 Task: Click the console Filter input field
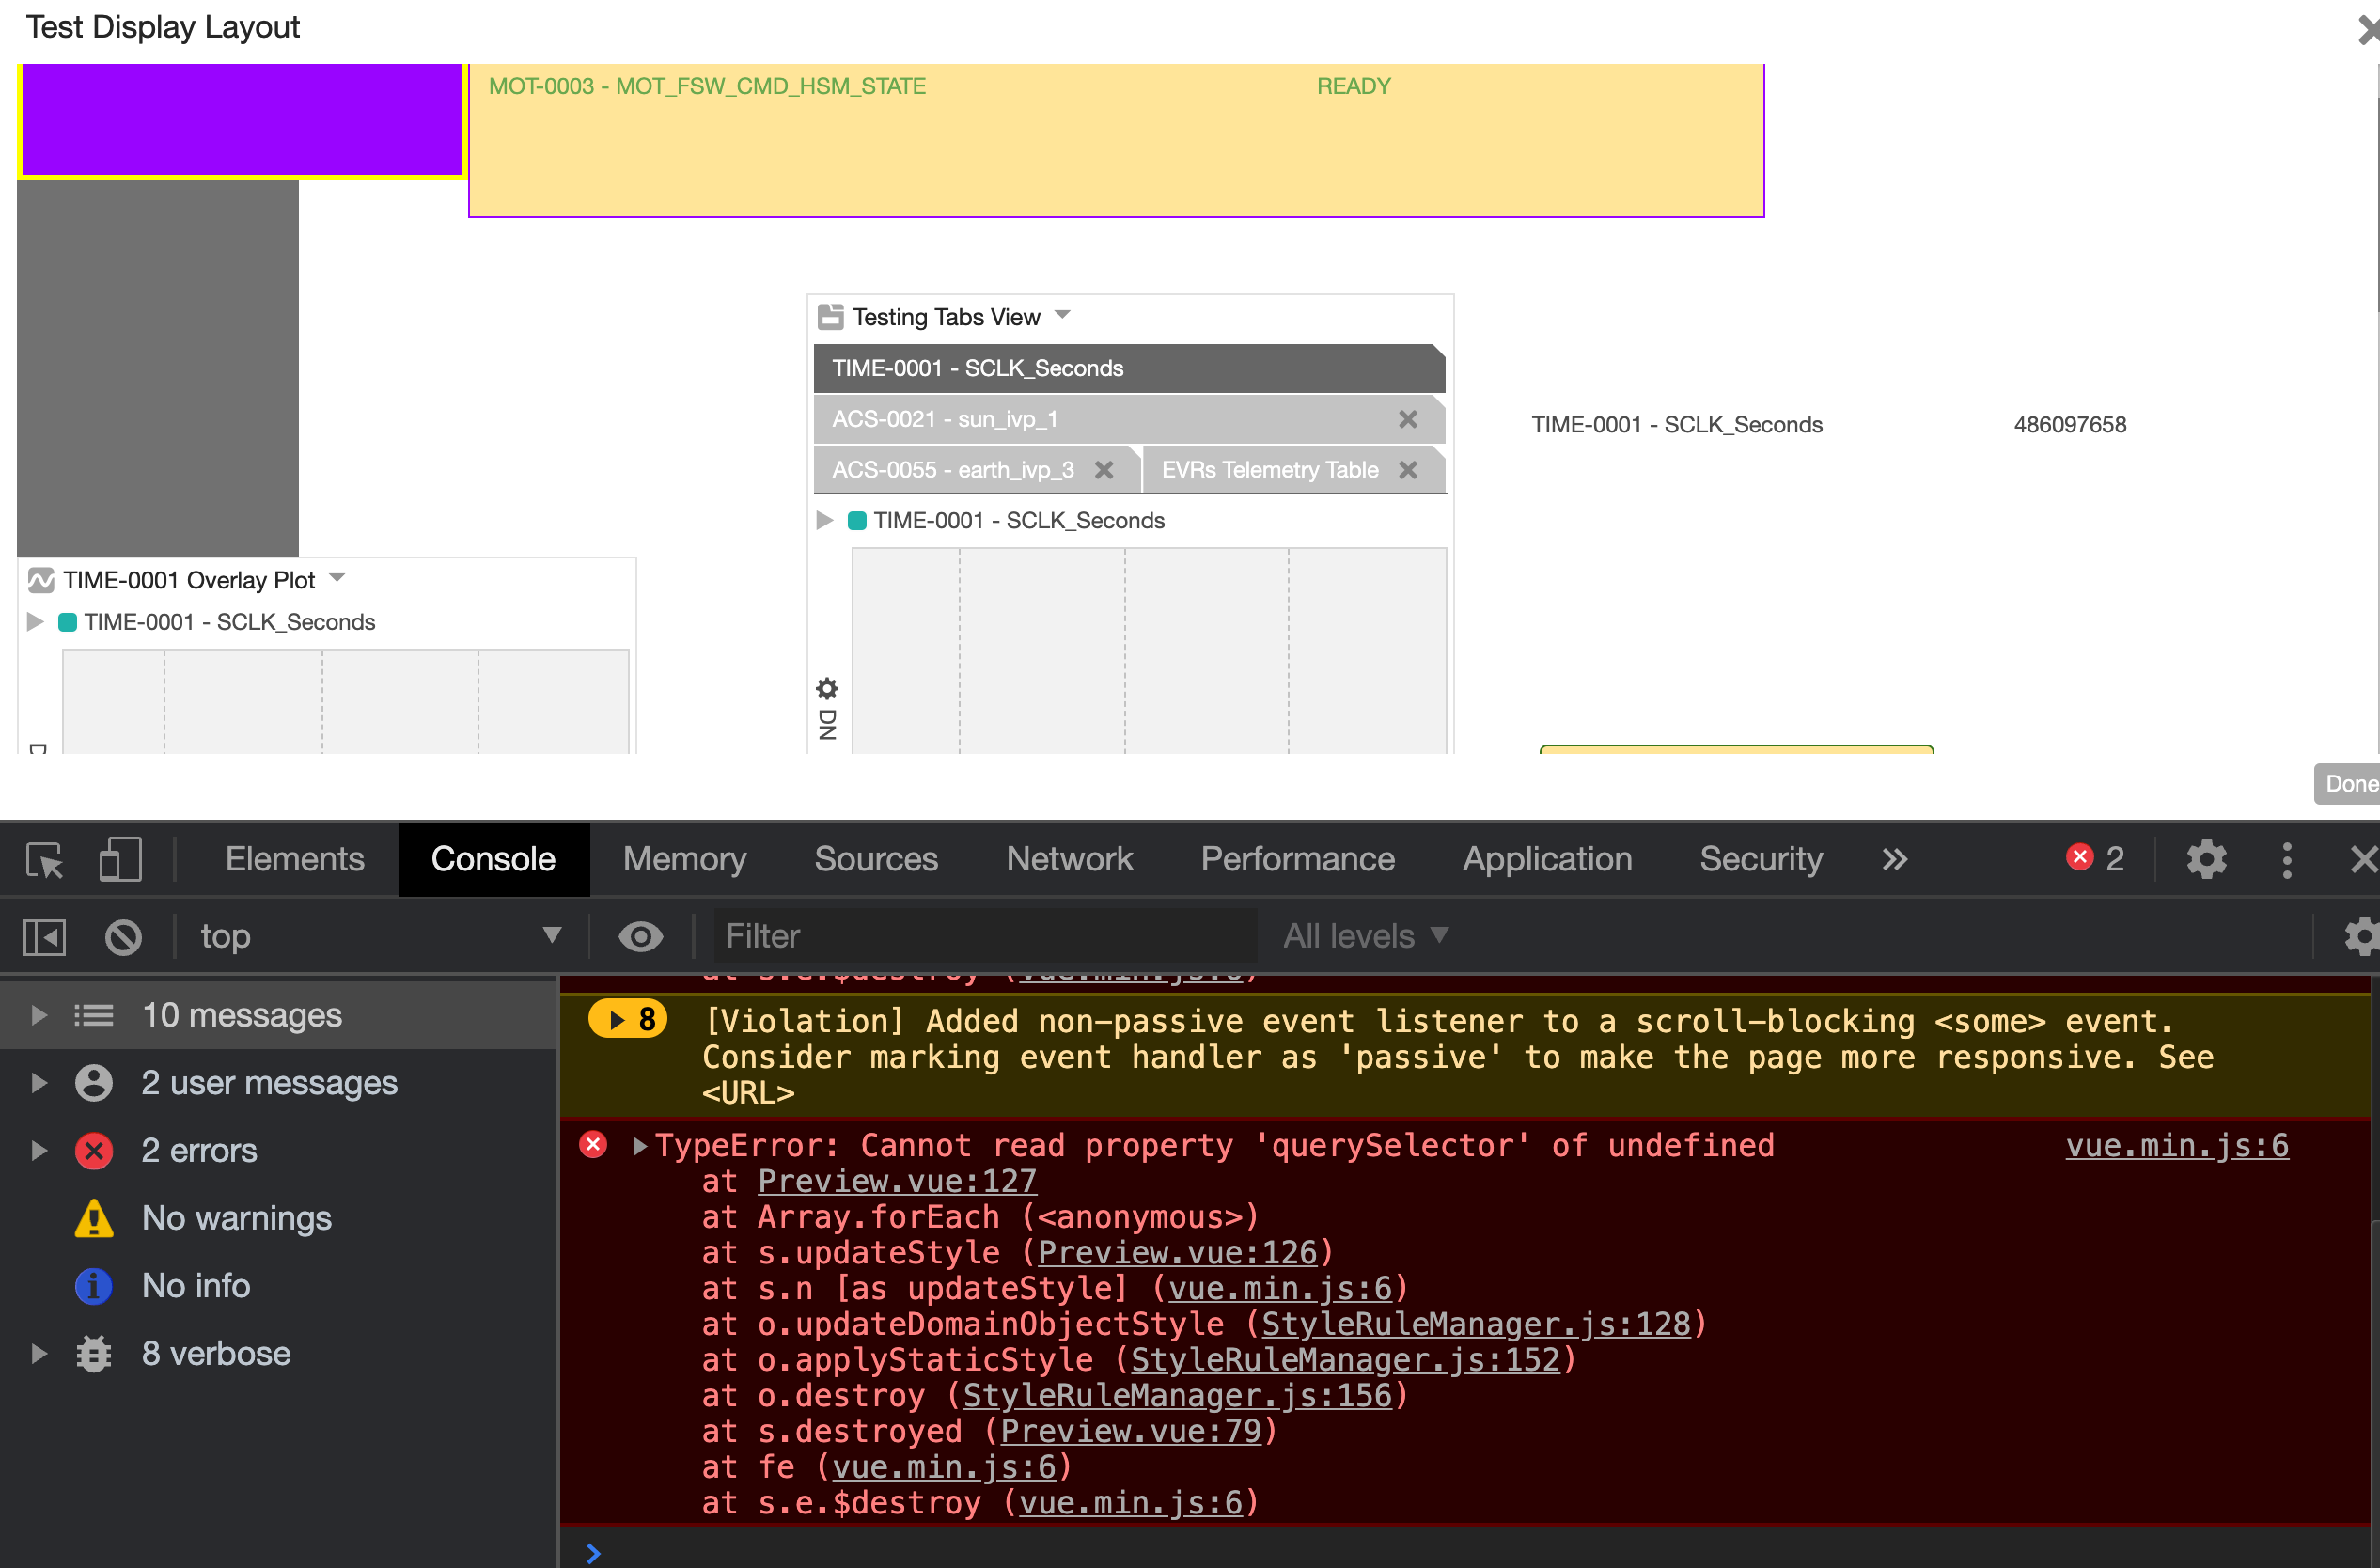tap(985, 936)
